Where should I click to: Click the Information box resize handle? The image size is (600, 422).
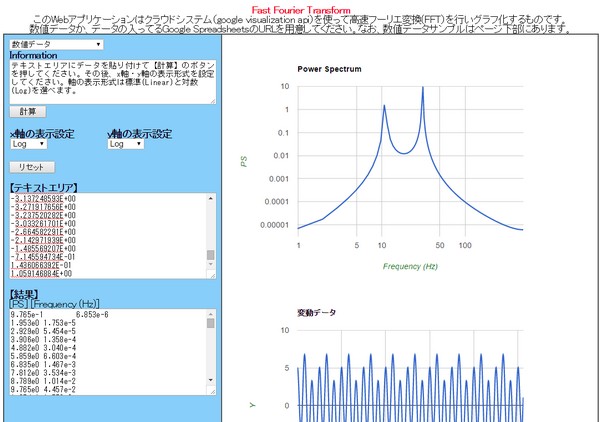(213, 101)
